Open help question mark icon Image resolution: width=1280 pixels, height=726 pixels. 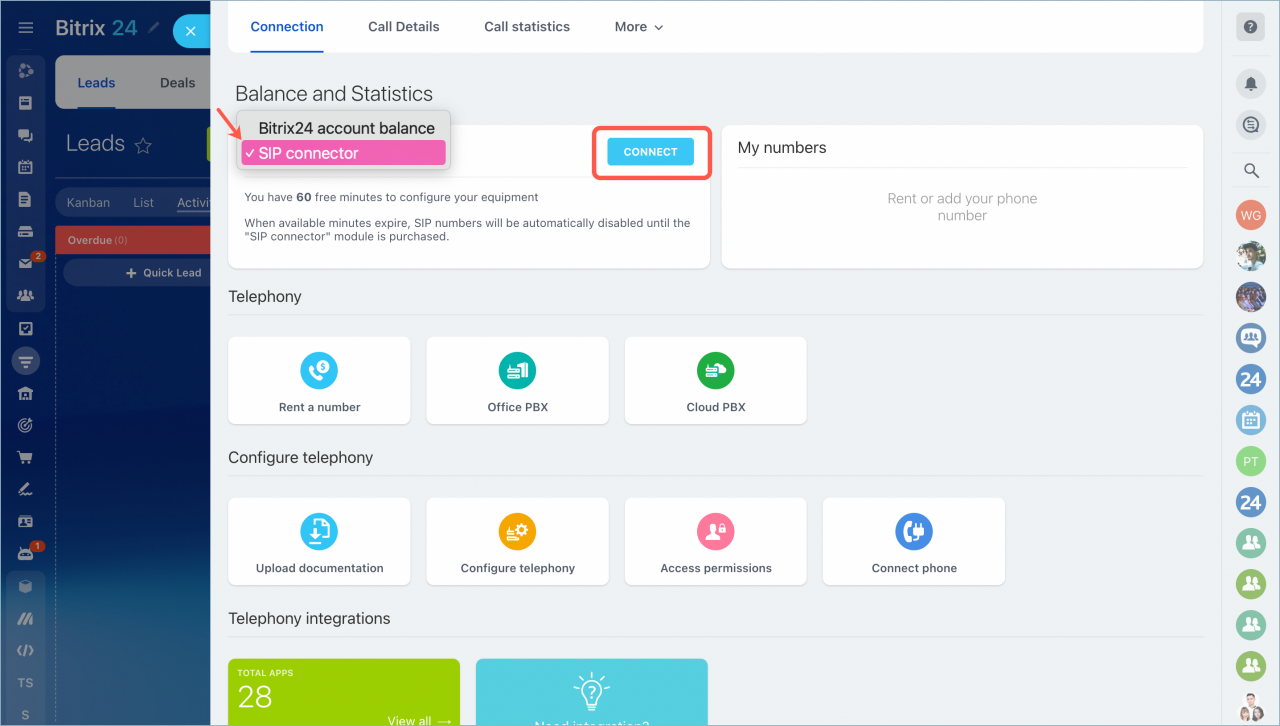(1250, 27)
